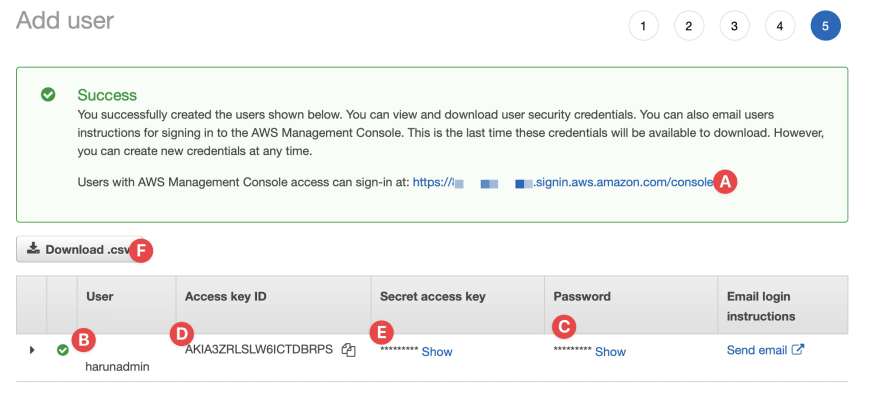Click the external link icon next to Send email
Screen dimensions: 880x408
click(798, 350)
